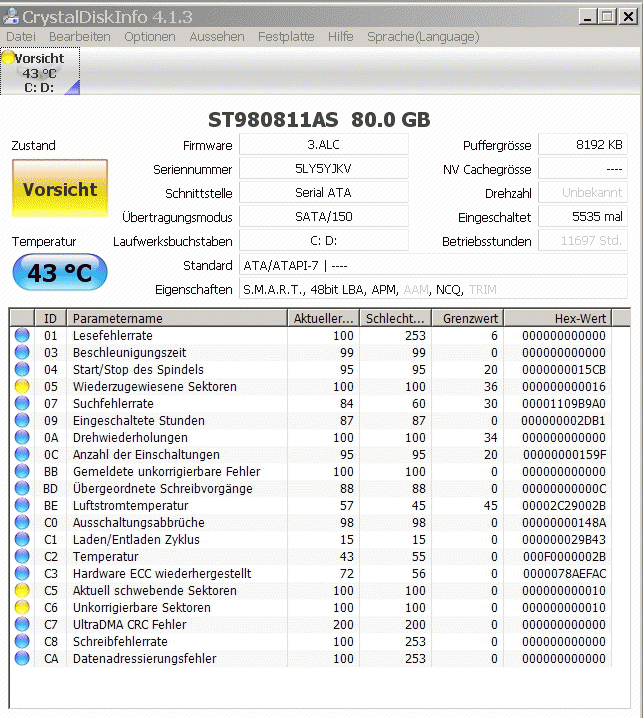Open the Bearbeiten menu
This screenshot has height=718, width=643.
coord(80,37)
